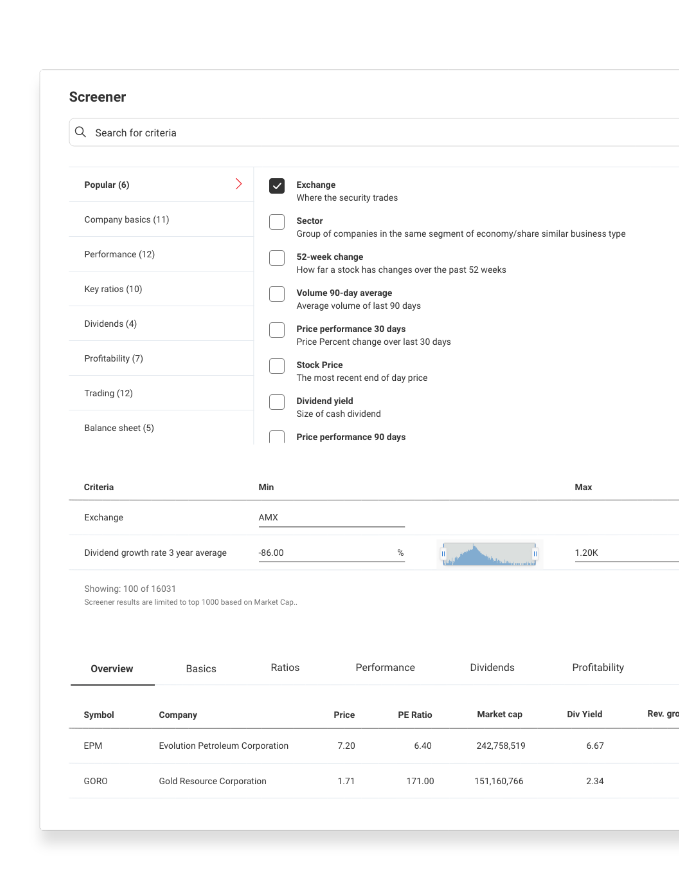This screenshot has width=679, height=880.
Task: Tick the 52-week change checkbox
Action: point(277,258)
